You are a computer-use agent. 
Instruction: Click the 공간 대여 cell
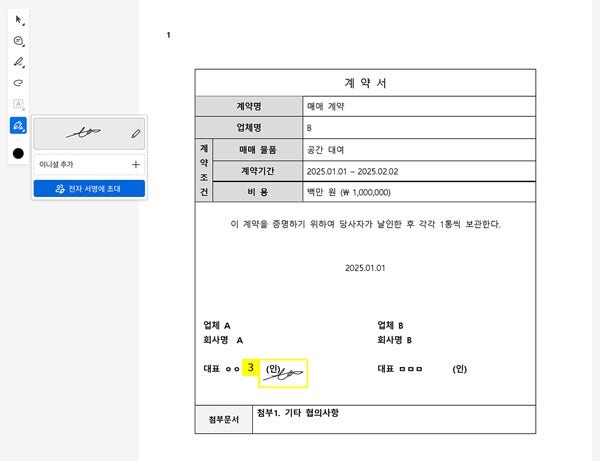(x=419, y=150)
